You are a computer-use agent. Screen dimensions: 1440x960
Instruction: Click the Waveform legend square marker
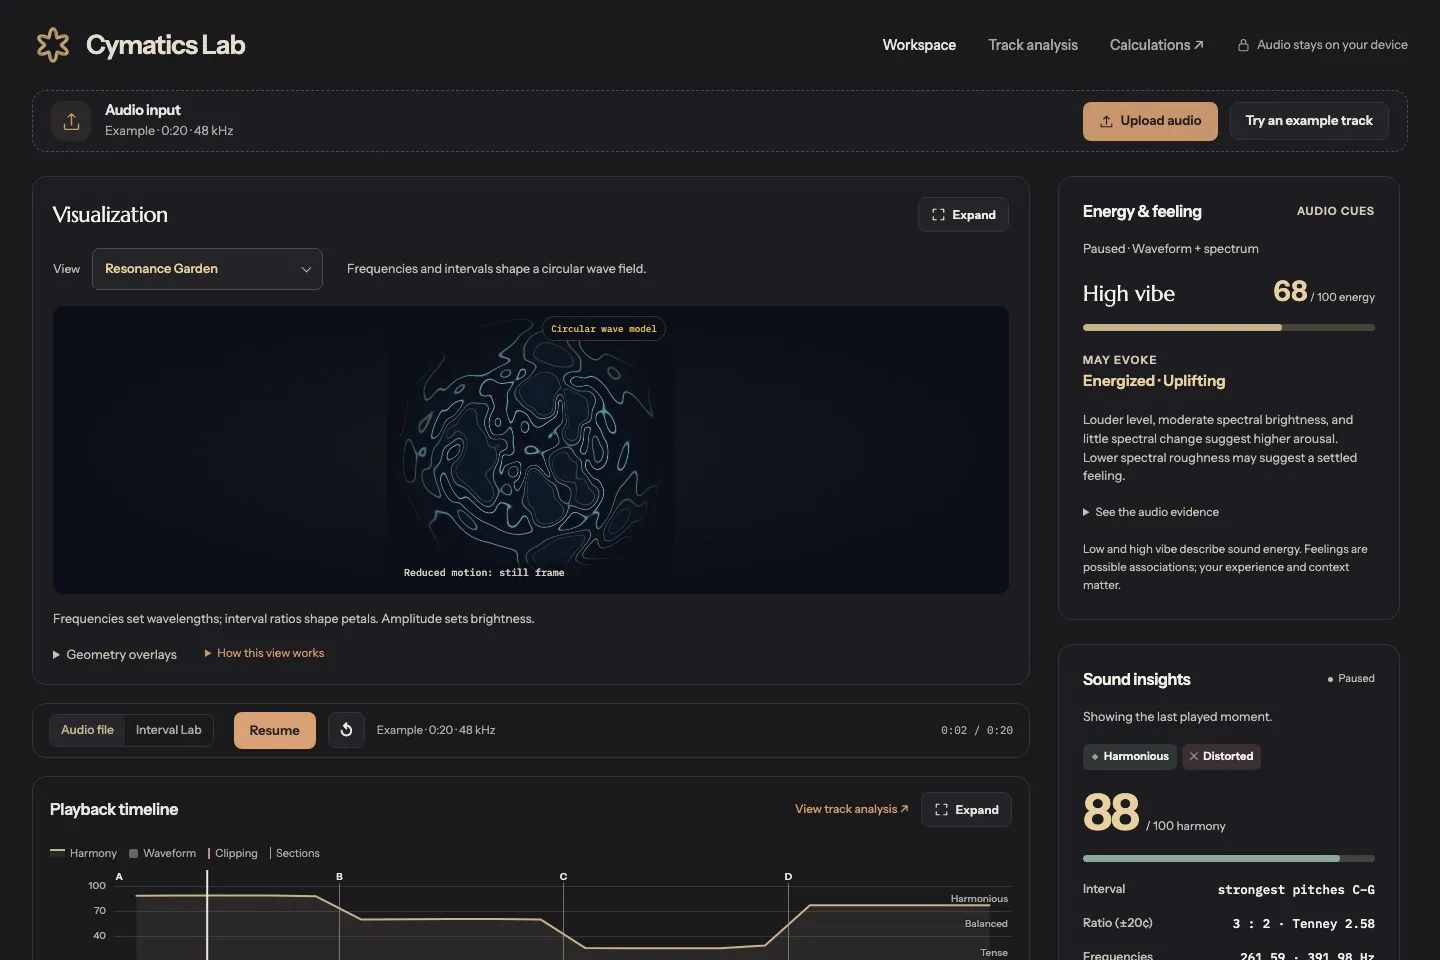[x=133, y=853]
